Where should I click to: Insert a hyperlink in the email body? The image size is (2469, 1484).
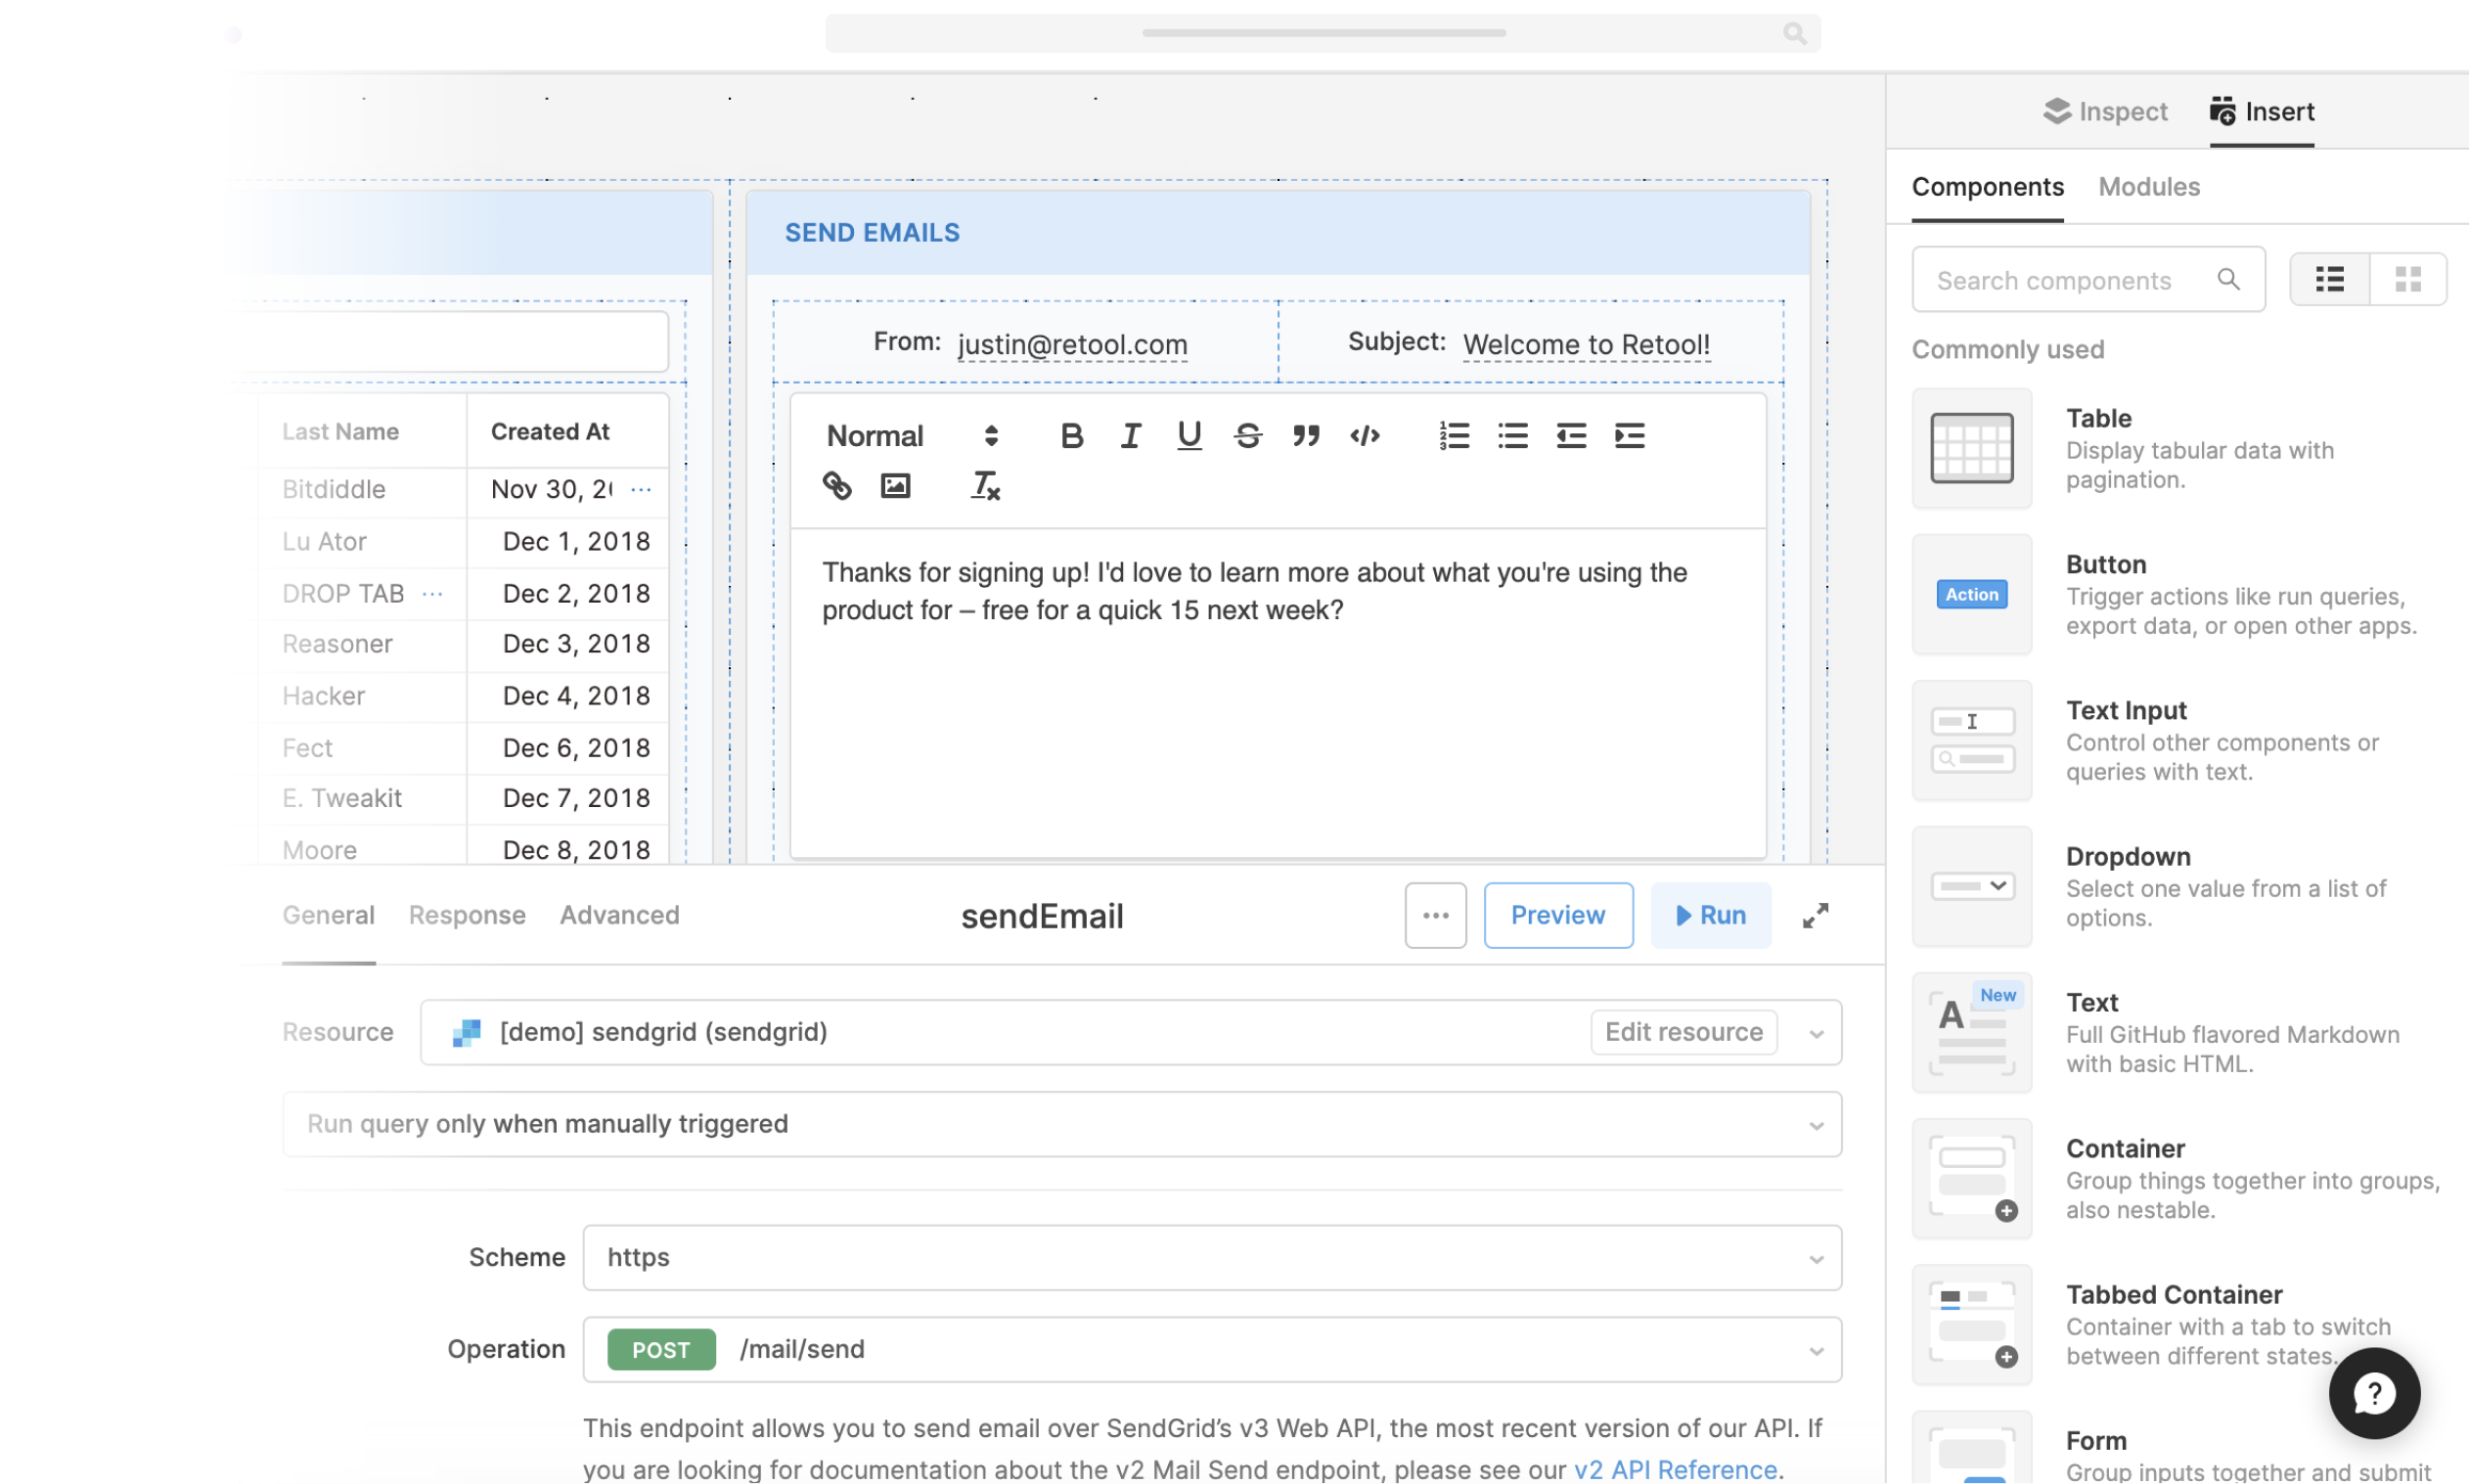coord(837,486)
